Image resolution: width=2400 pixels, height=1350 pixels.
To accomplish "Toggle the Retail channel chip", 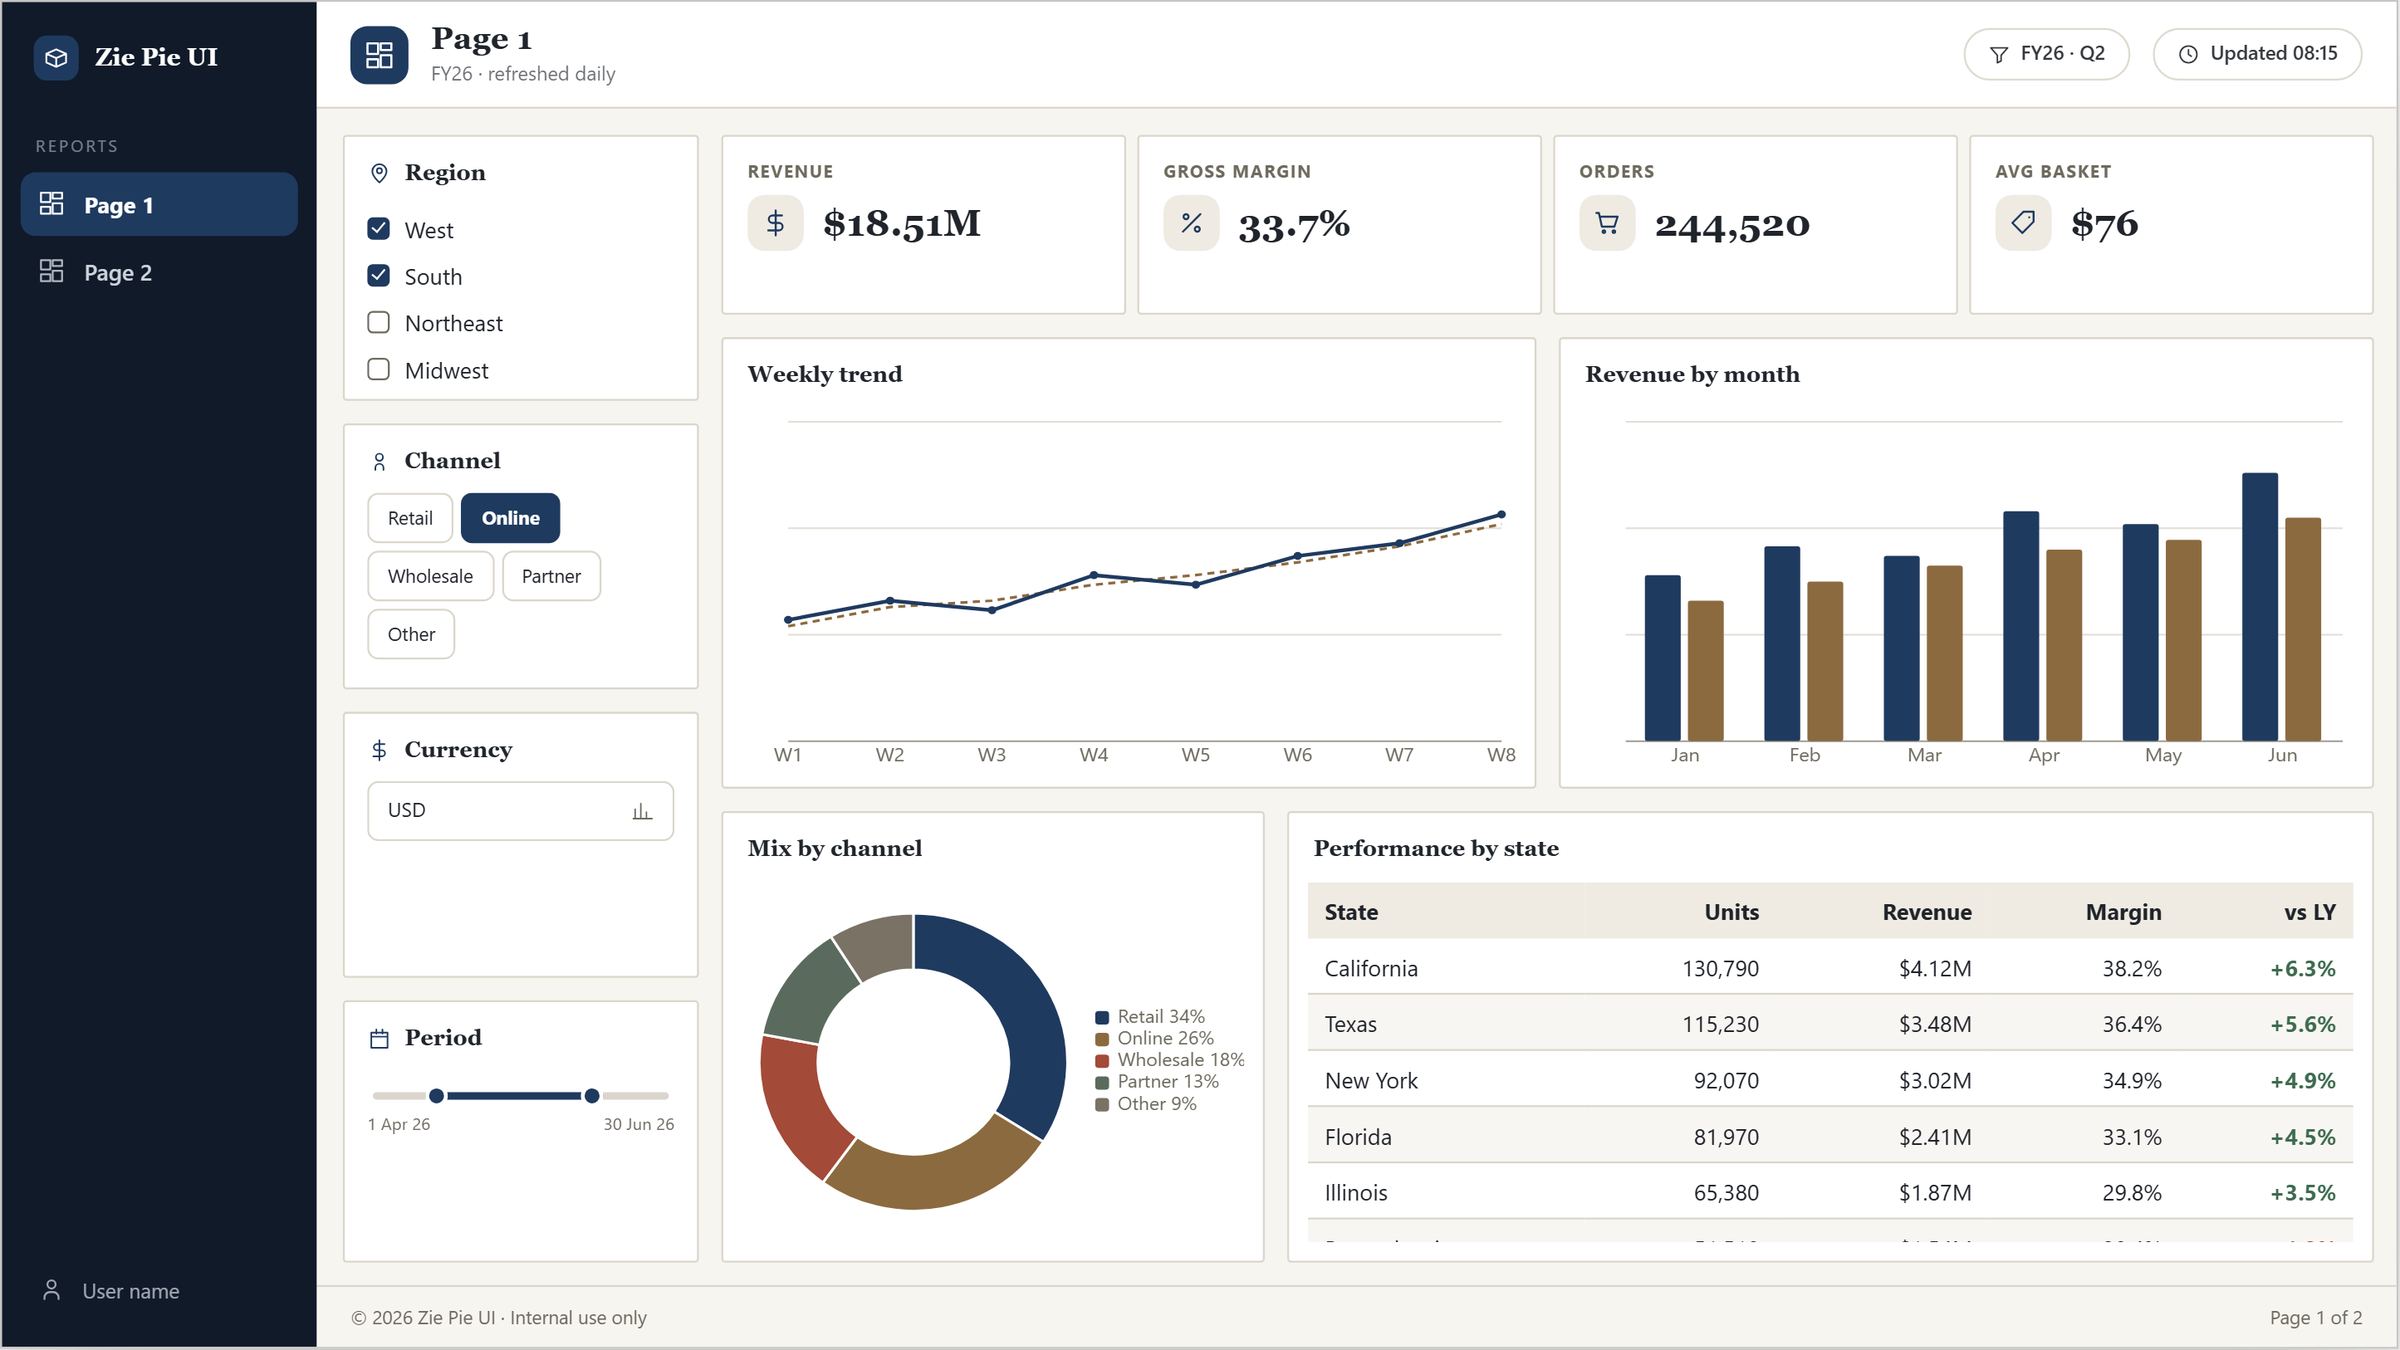I will (x=410, y=518).
